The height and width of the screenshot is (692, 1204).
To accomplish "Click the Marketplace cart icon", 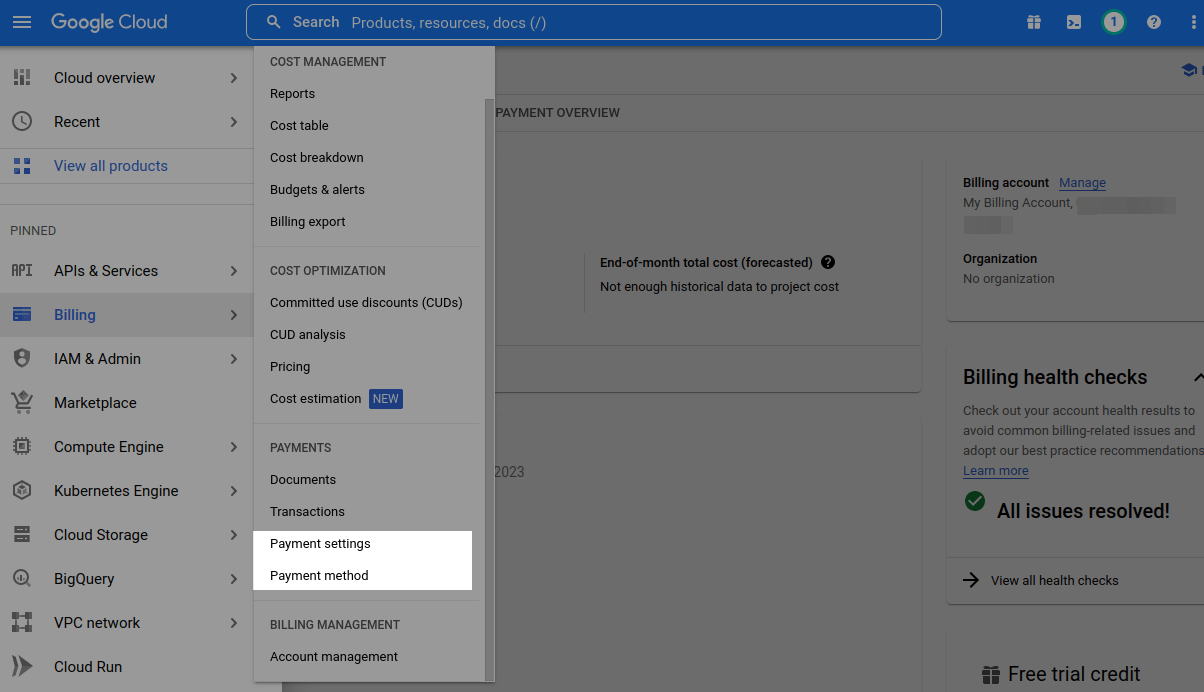I will point(22,403).
